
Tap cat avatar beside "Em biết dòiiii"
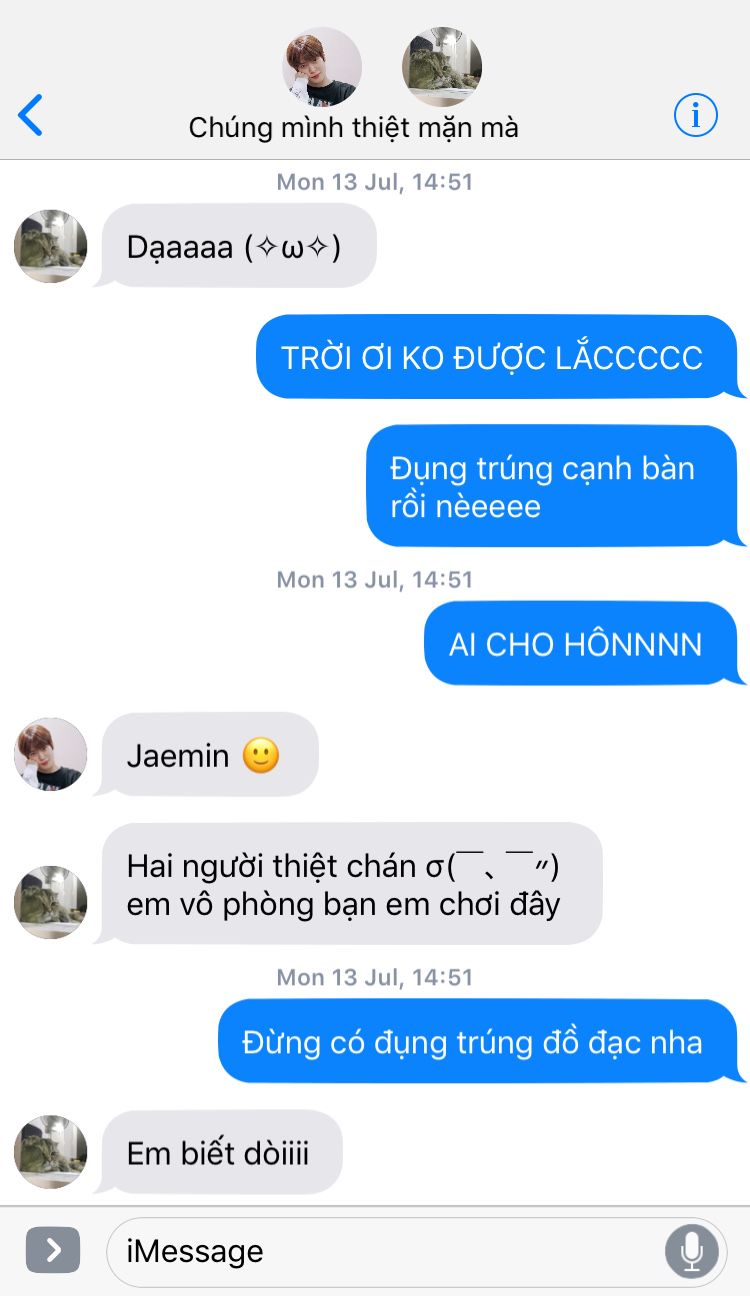[x=51, y=1152]
